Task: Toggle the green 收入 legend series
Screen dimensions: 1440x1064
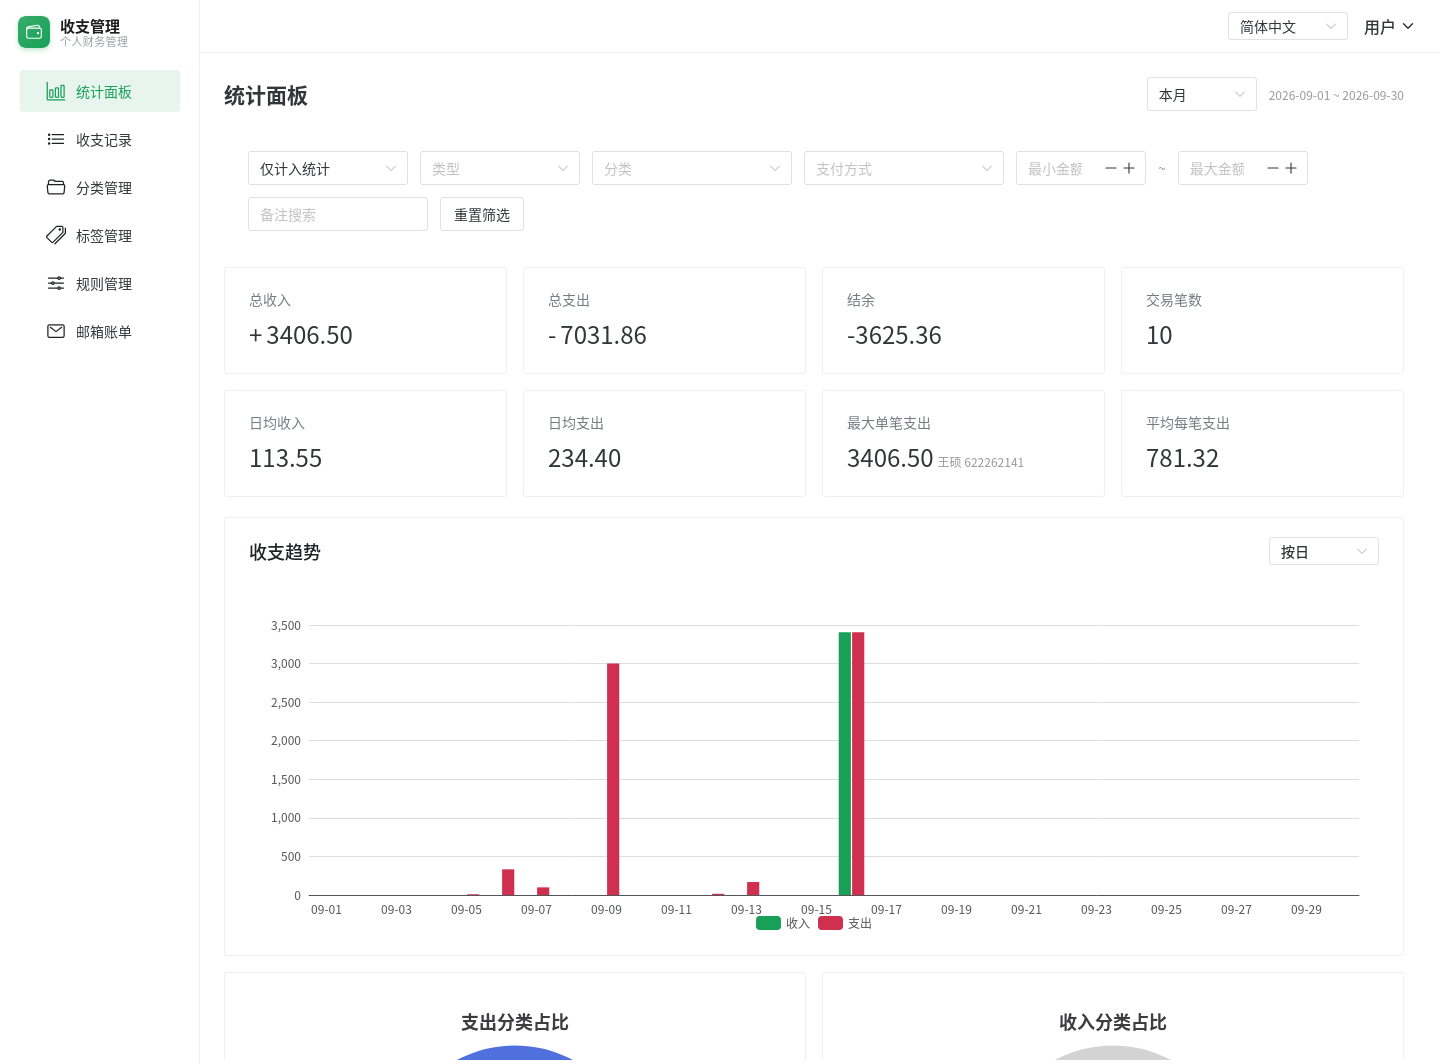Action: point(783,923)
